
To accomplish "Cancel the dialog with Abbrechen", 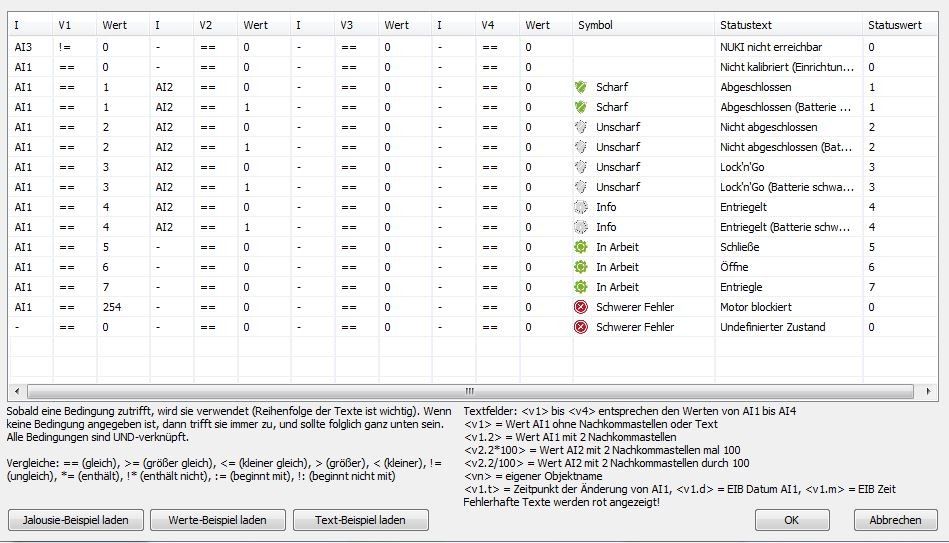I will click(x=895, y=520).
